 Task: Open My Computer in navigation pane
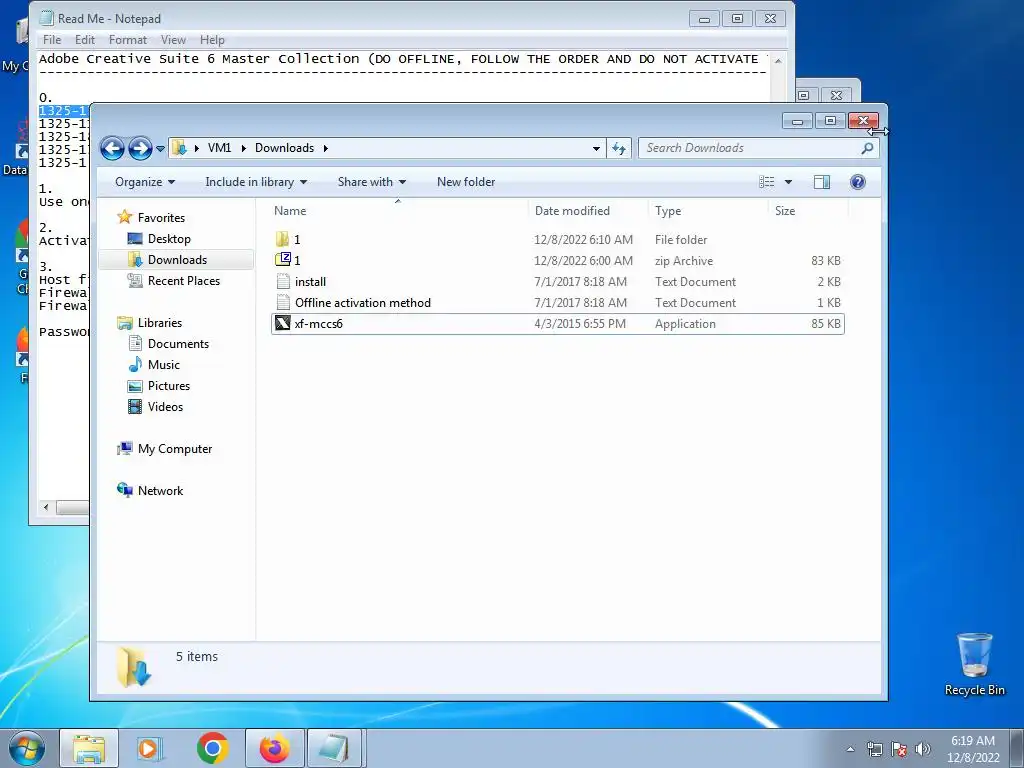coord(174,449)
